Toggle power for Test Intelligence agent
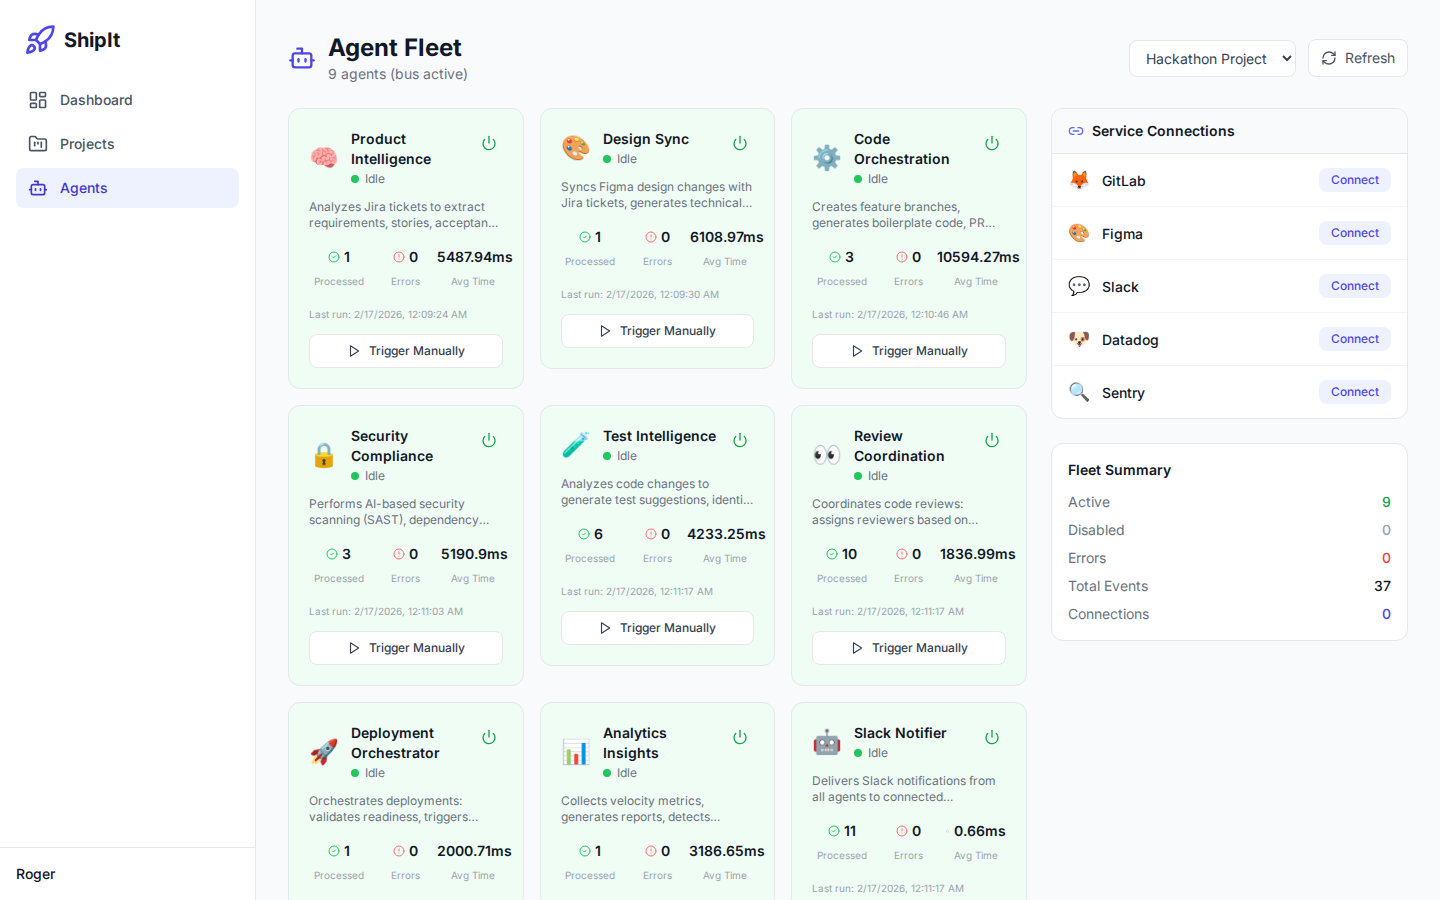 [x=740, y=440]
